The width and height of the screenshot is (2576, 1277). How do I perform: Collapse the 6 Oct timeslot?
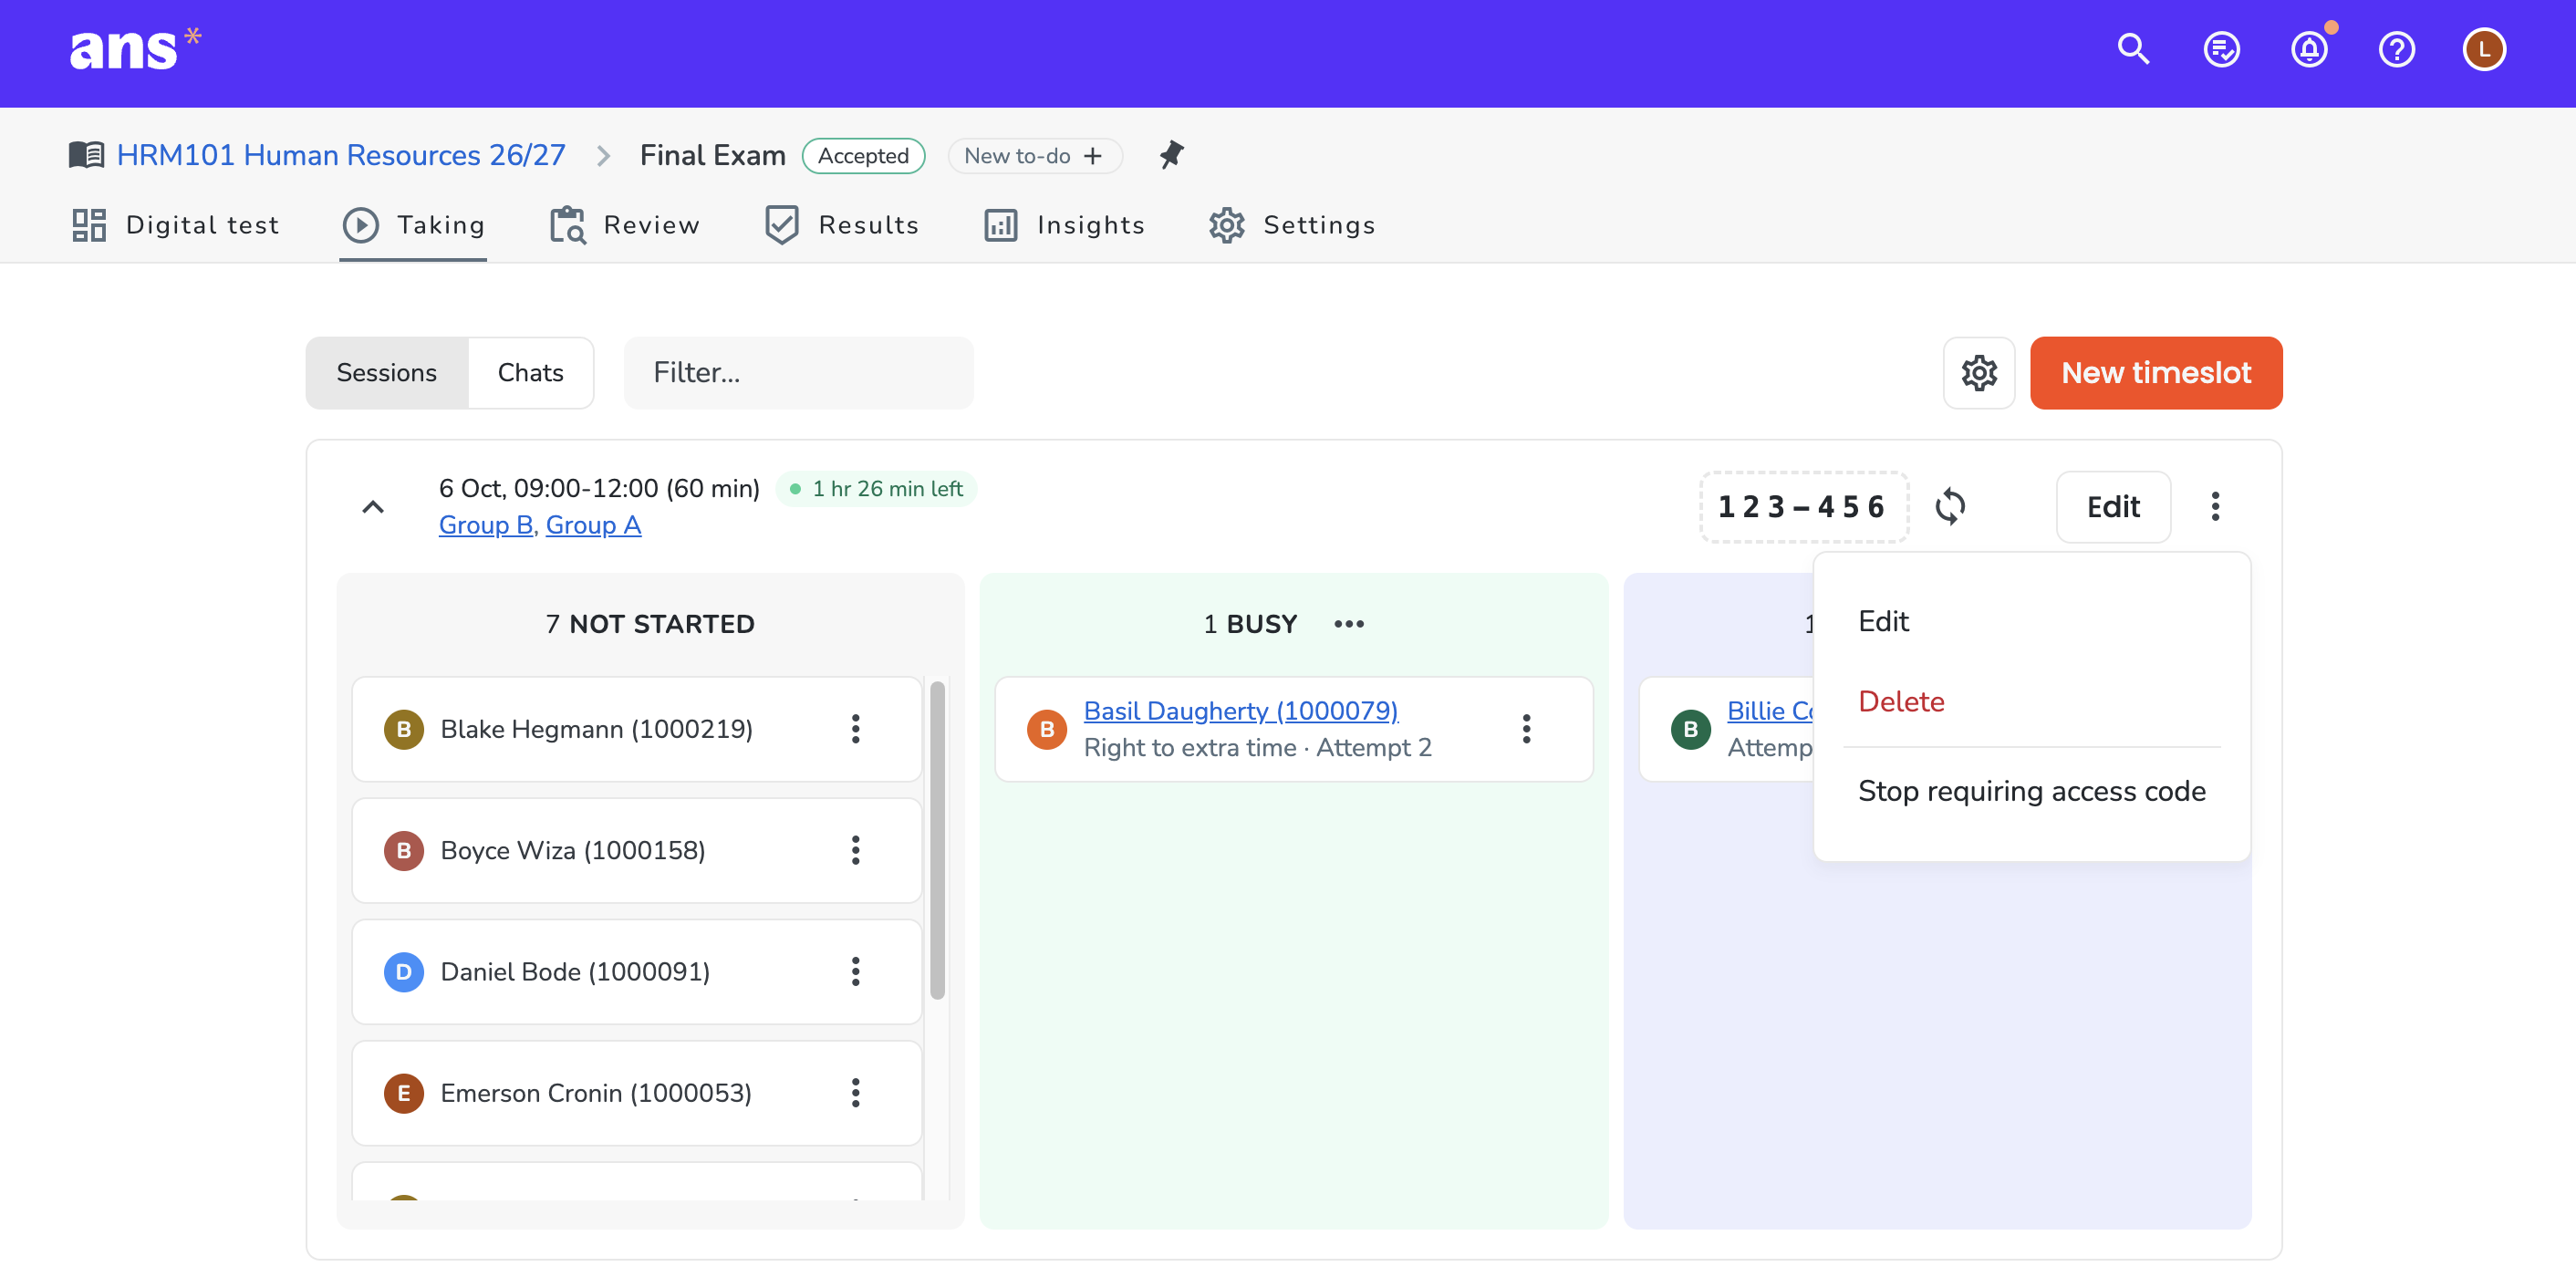373,507
